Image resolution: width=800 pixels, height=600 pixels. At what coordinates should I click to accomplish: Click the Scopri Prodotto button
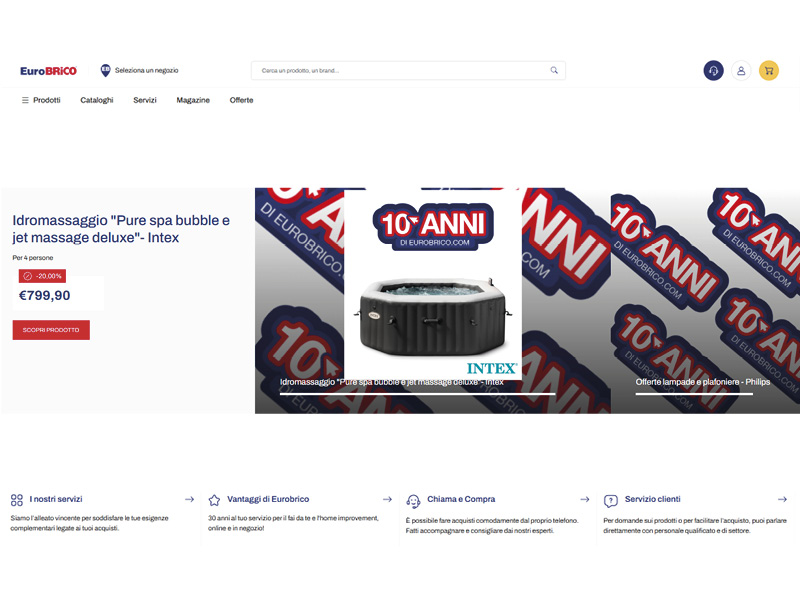tap(51, 330)
